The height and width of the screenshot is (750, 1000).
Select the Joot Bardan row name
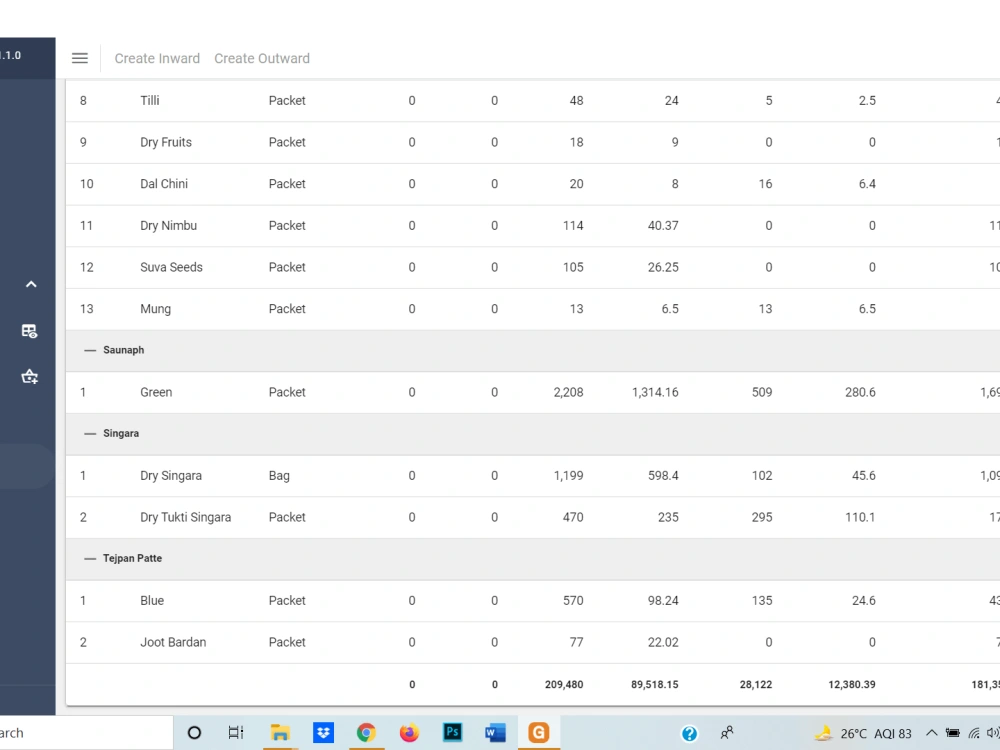click(173, 642)
